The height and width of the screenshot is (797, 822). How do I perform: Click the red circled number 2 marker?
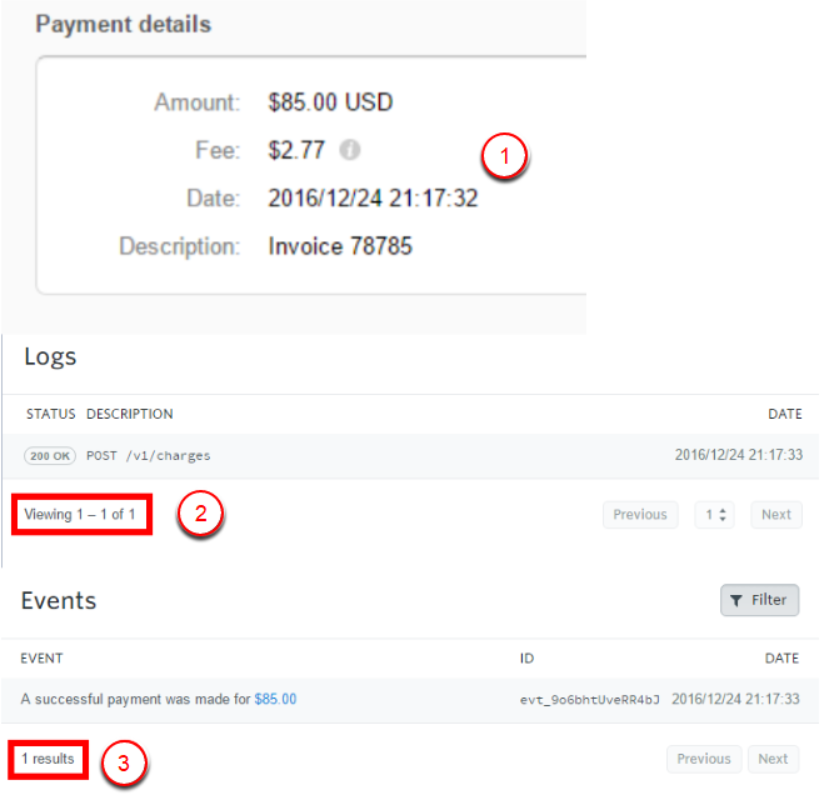(200, 514)
